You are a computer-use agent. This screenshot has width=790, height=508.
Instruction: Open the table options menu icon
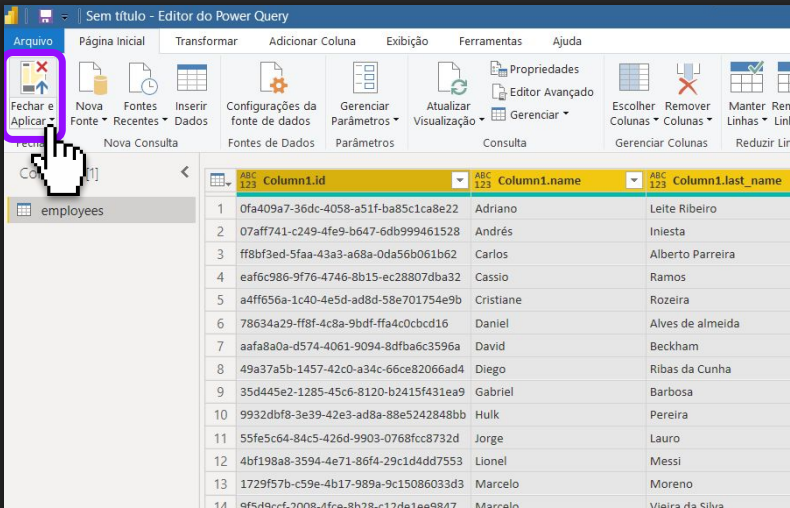220,180
